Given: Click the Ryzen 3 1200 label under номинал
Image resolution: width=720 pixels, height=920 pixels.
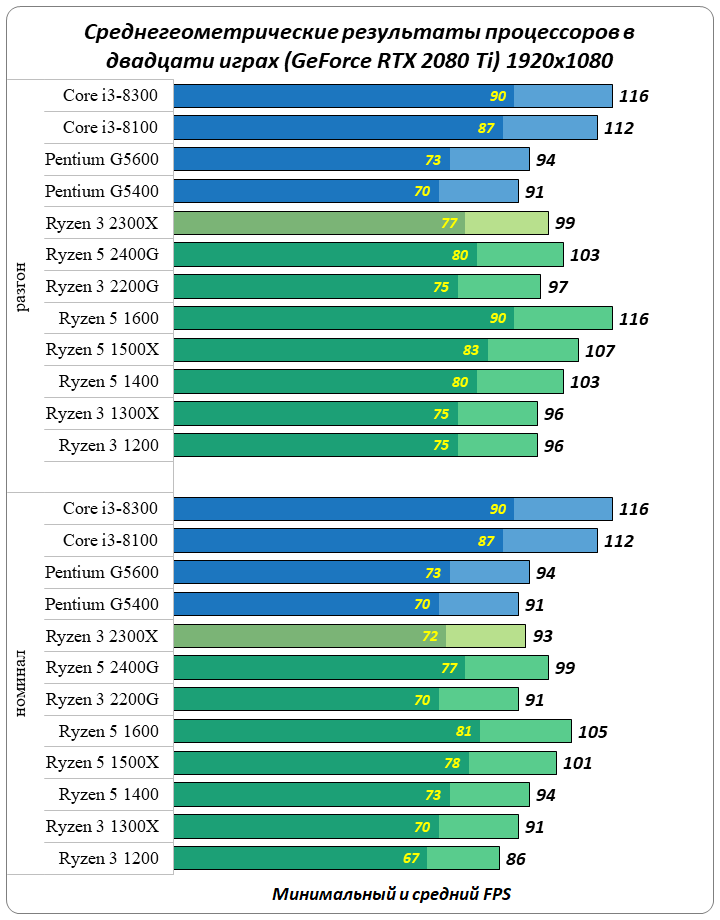Looking at the screenshot, I should coord(109,859).
